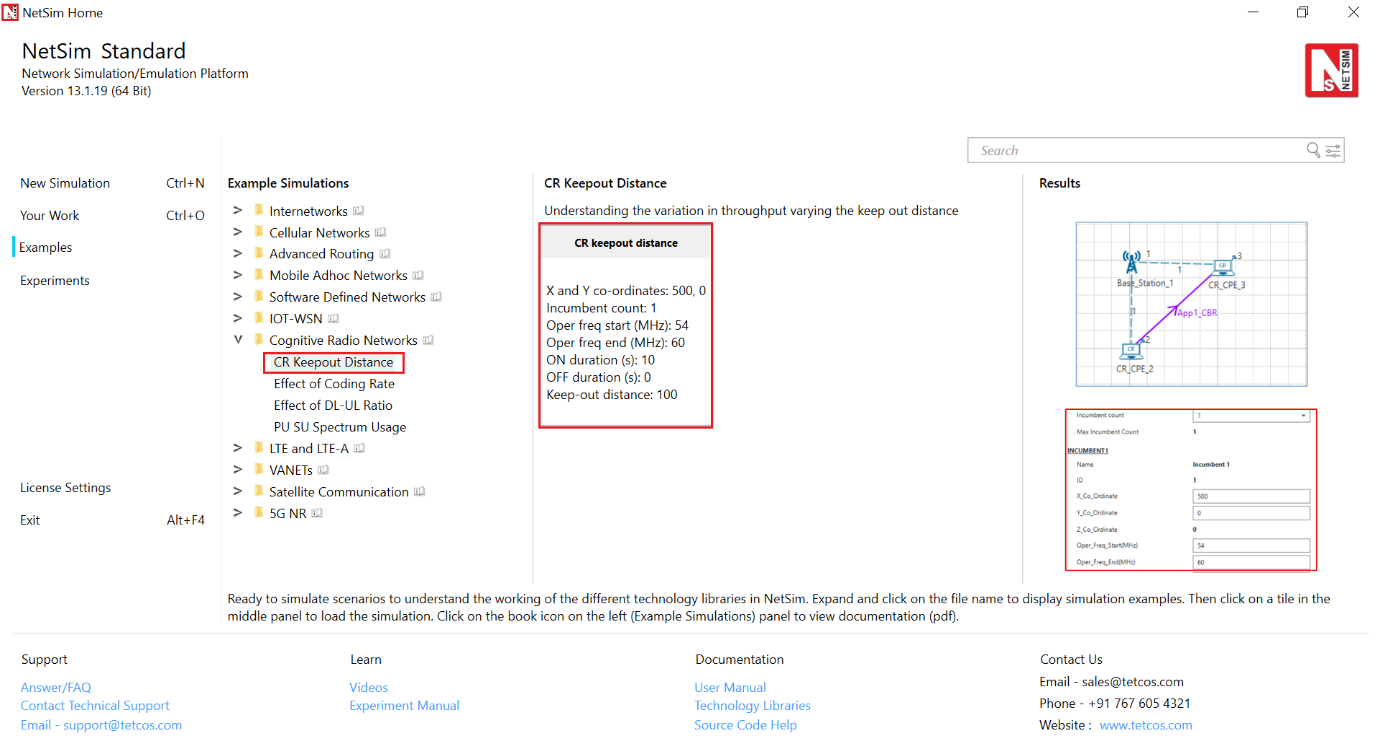The image size is (1380, 736).
Task: Click the search magnifier icon
Action: pyautogui.click(x=1313, y=150)
